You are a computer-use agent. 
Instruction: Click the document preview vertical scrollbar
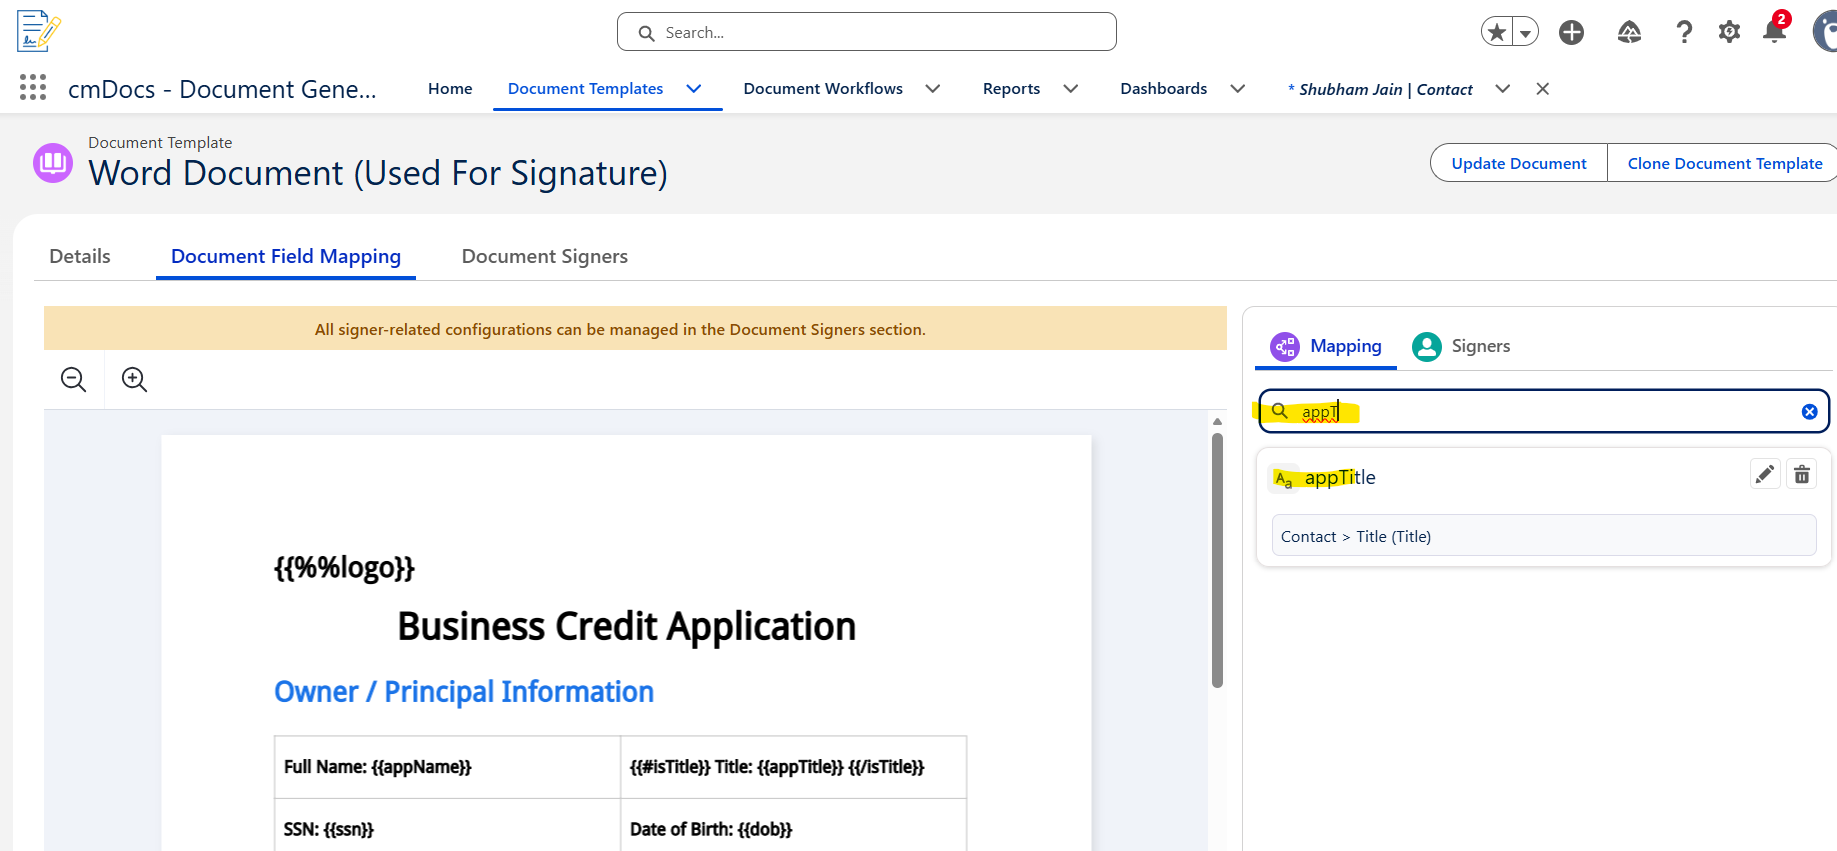(x=1217, y=560)
